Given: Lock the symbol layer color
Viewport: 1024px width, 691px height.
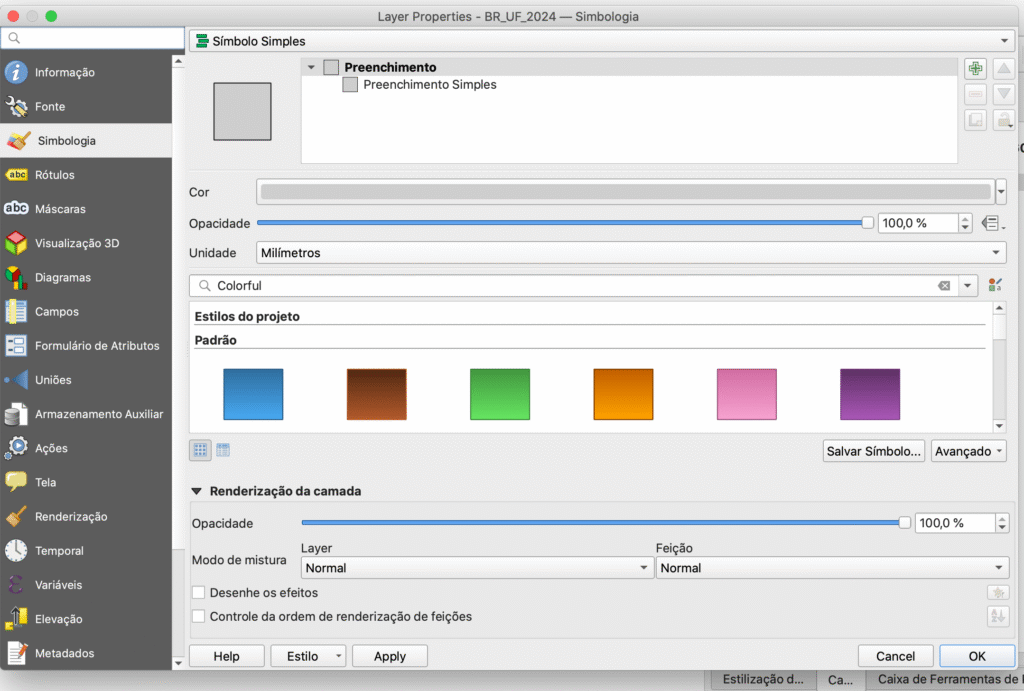Looking at the screenshot, I should click(x=1004, y=120).
